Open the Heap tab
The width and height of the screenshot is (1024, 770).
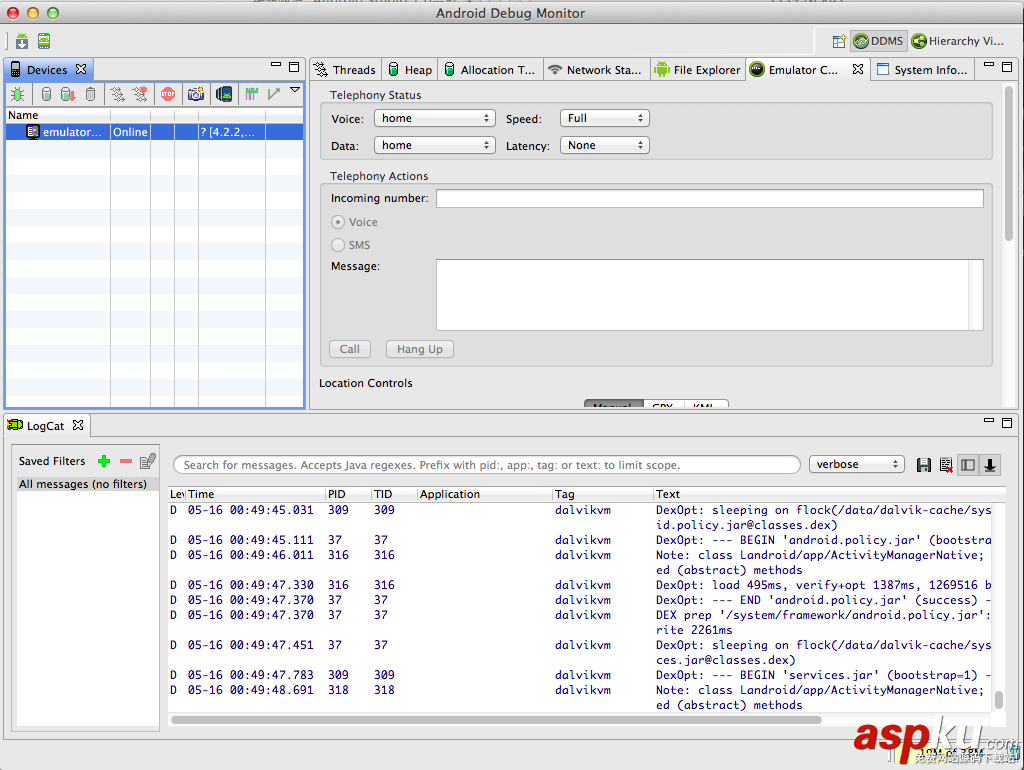coord(409,69)
